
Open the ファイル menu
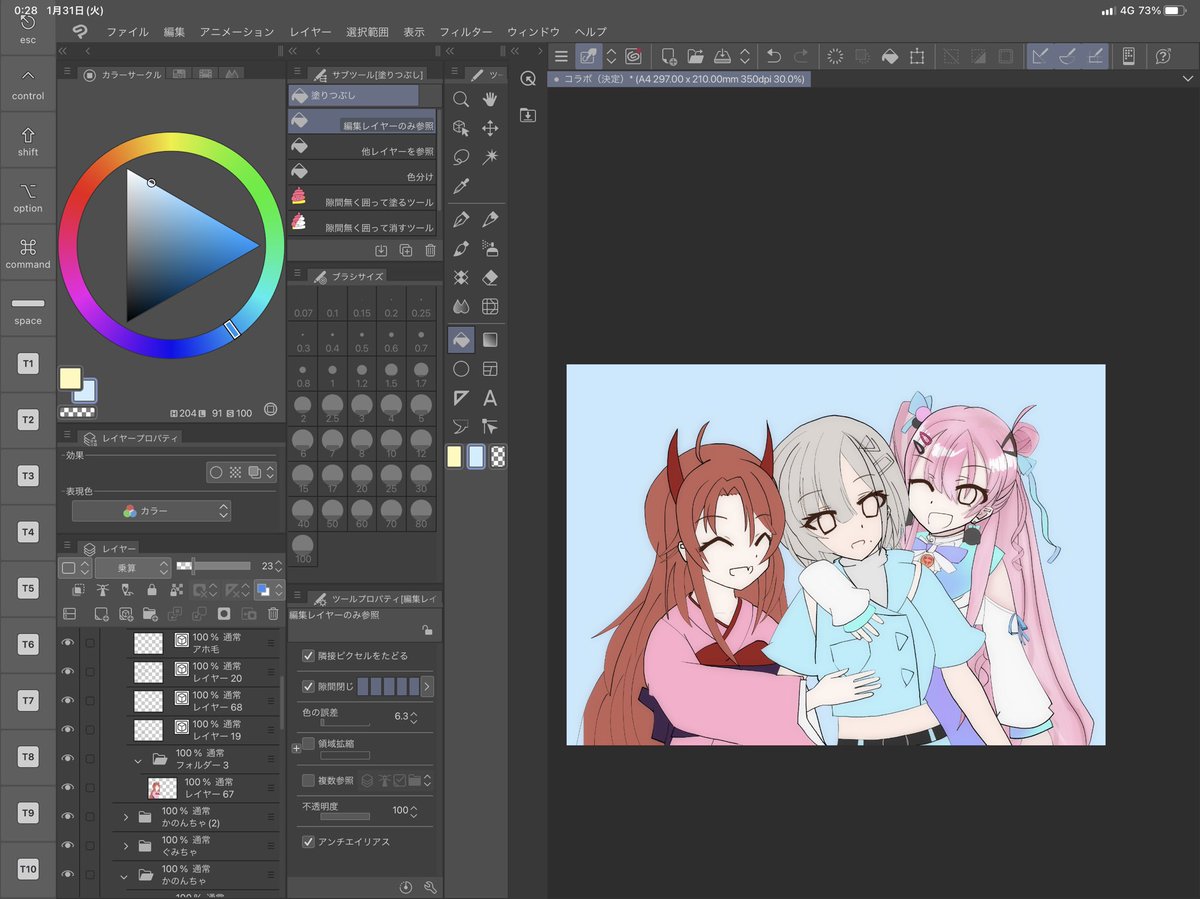[x=127, y=32]
